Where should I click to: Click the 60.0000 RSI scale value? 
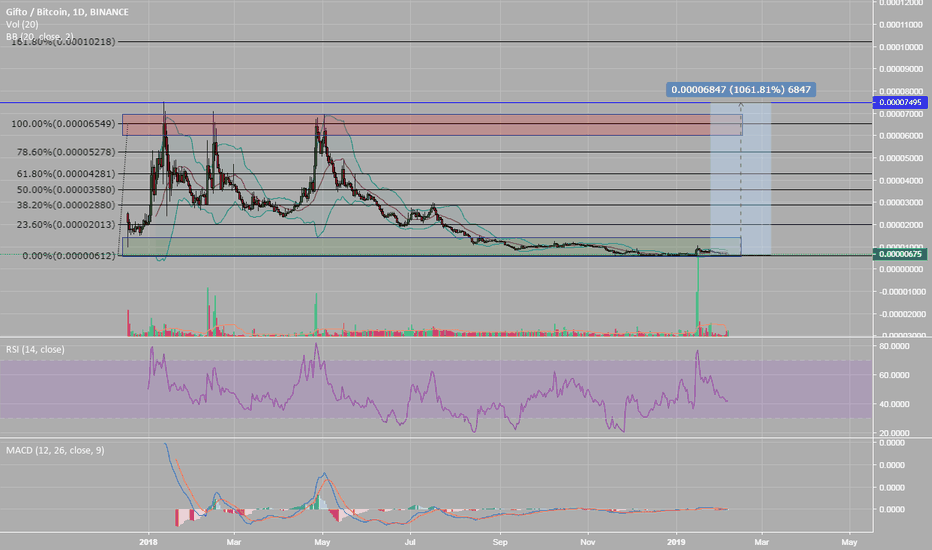click(x=895, y=375)
